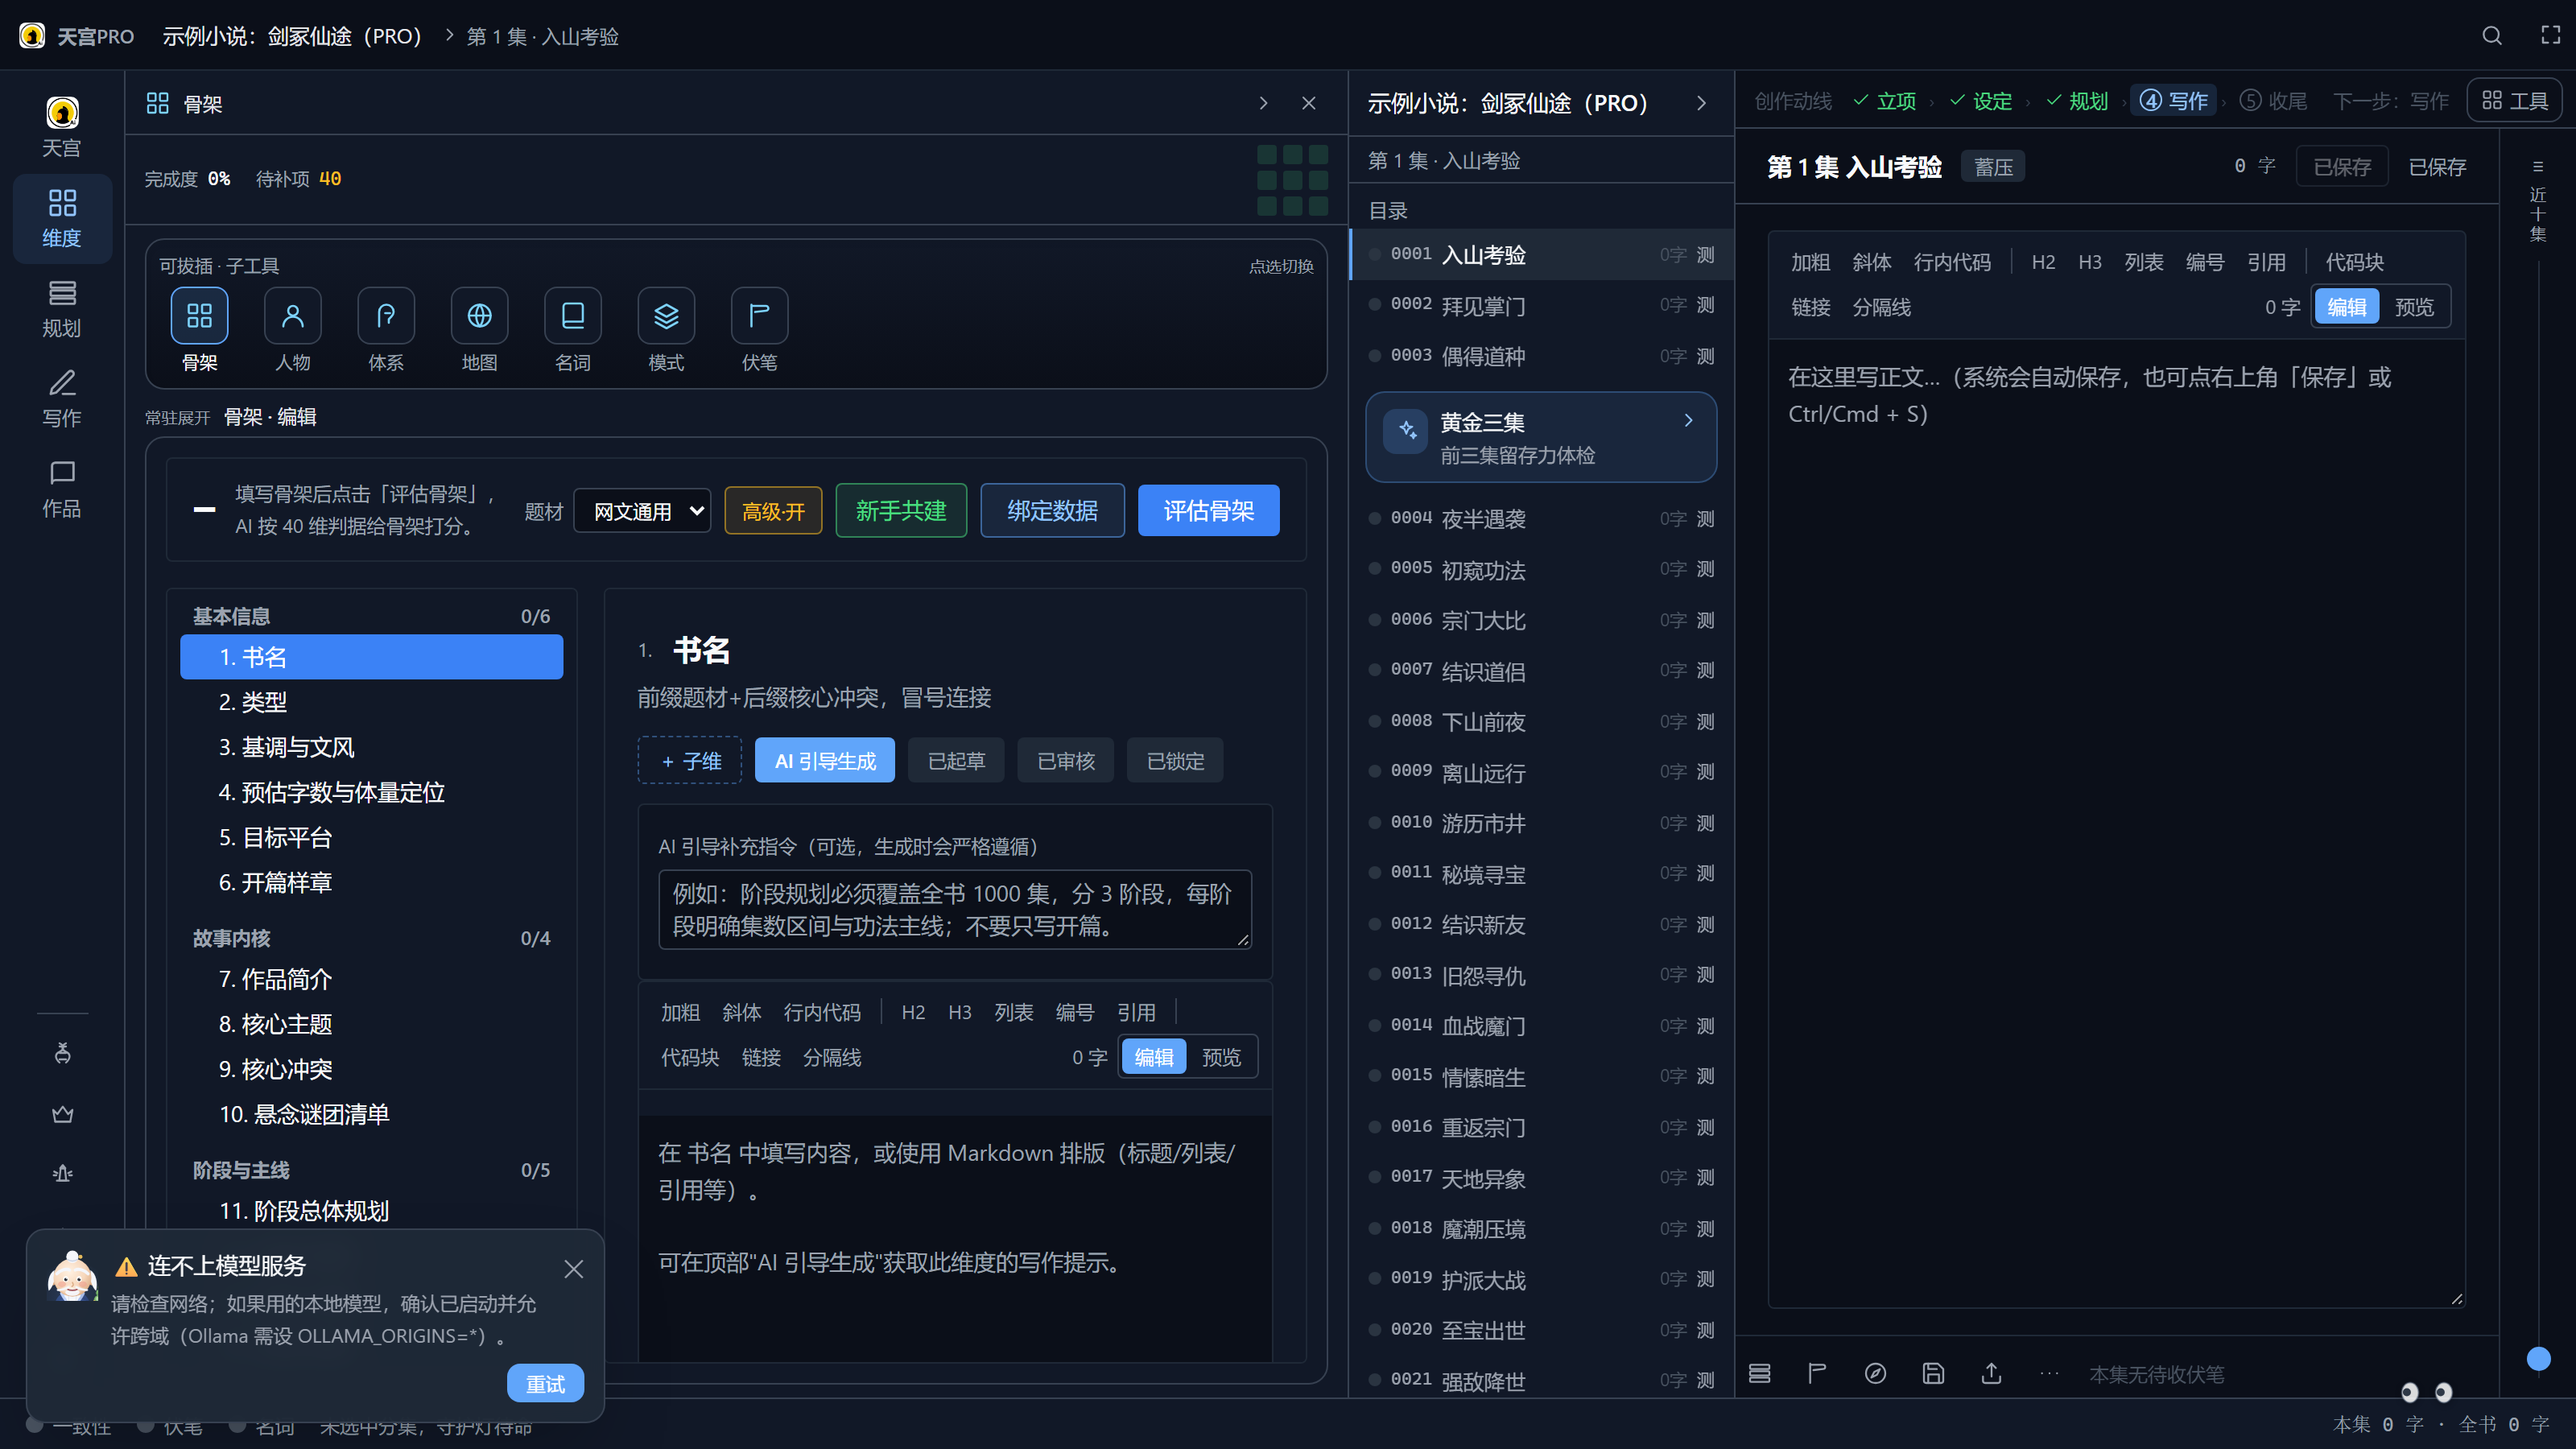Go to 写作 in left sidebar

tap(62, 398)
